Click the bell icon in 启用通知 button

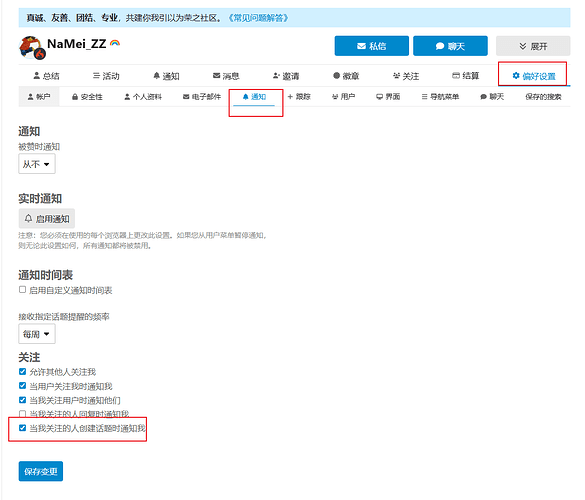(x=28, y=218)
